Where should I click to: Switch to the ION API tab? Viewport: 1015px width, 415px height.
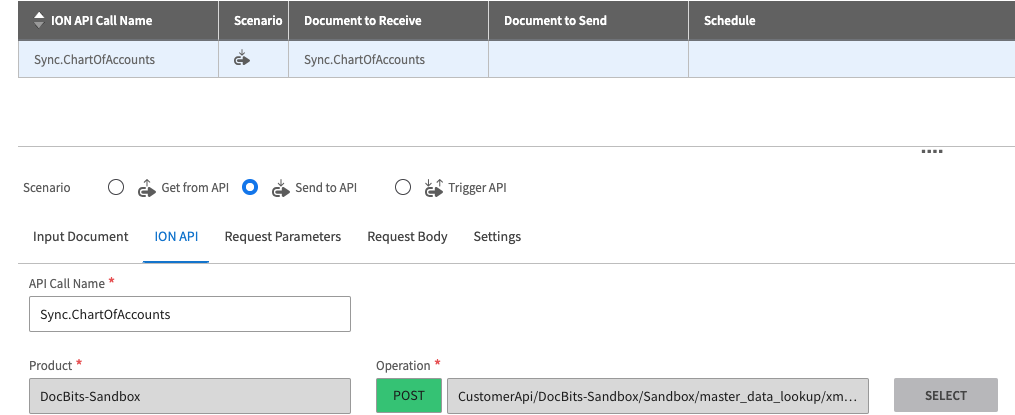176,237
